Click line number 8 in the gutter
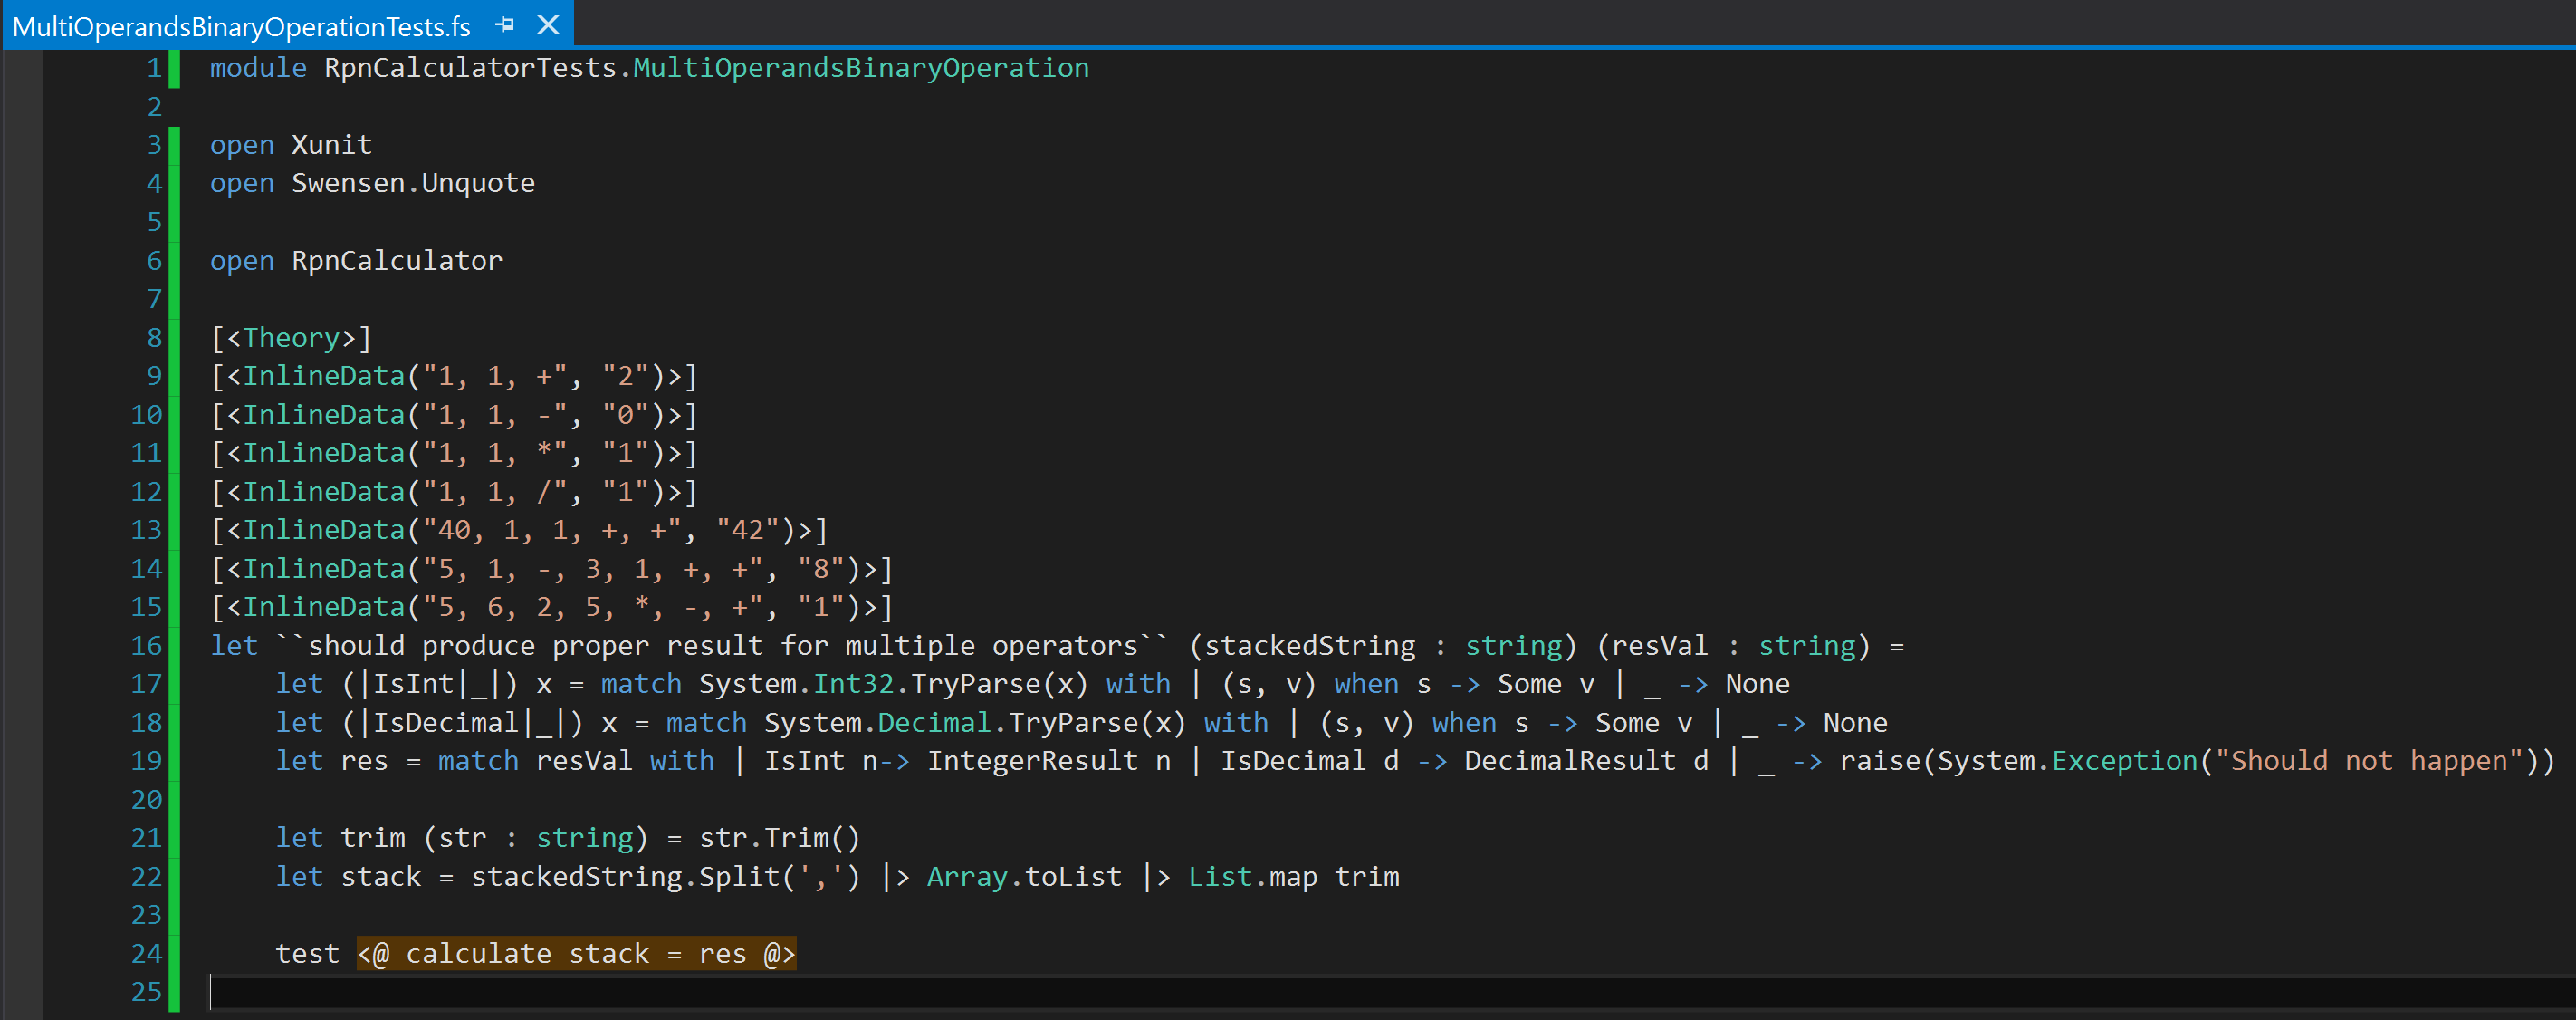The height and width of the screenshot is (1020, 2576). [154, 338]
